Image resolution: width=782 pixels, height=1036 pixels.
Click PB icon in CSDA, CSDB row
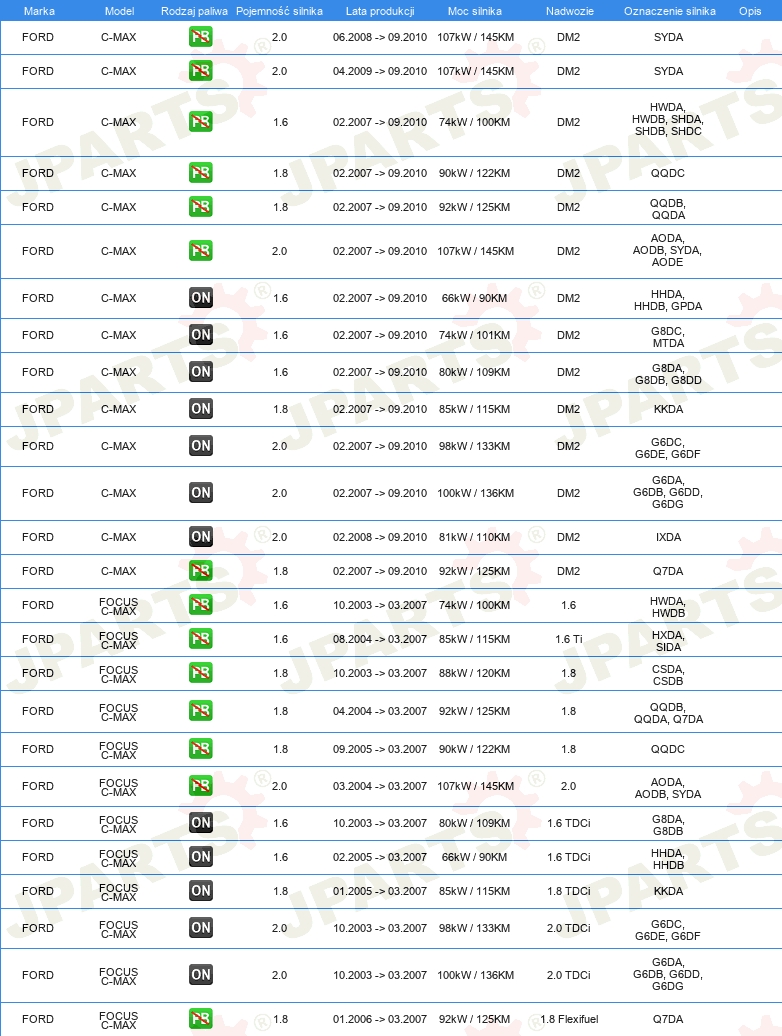201,673
